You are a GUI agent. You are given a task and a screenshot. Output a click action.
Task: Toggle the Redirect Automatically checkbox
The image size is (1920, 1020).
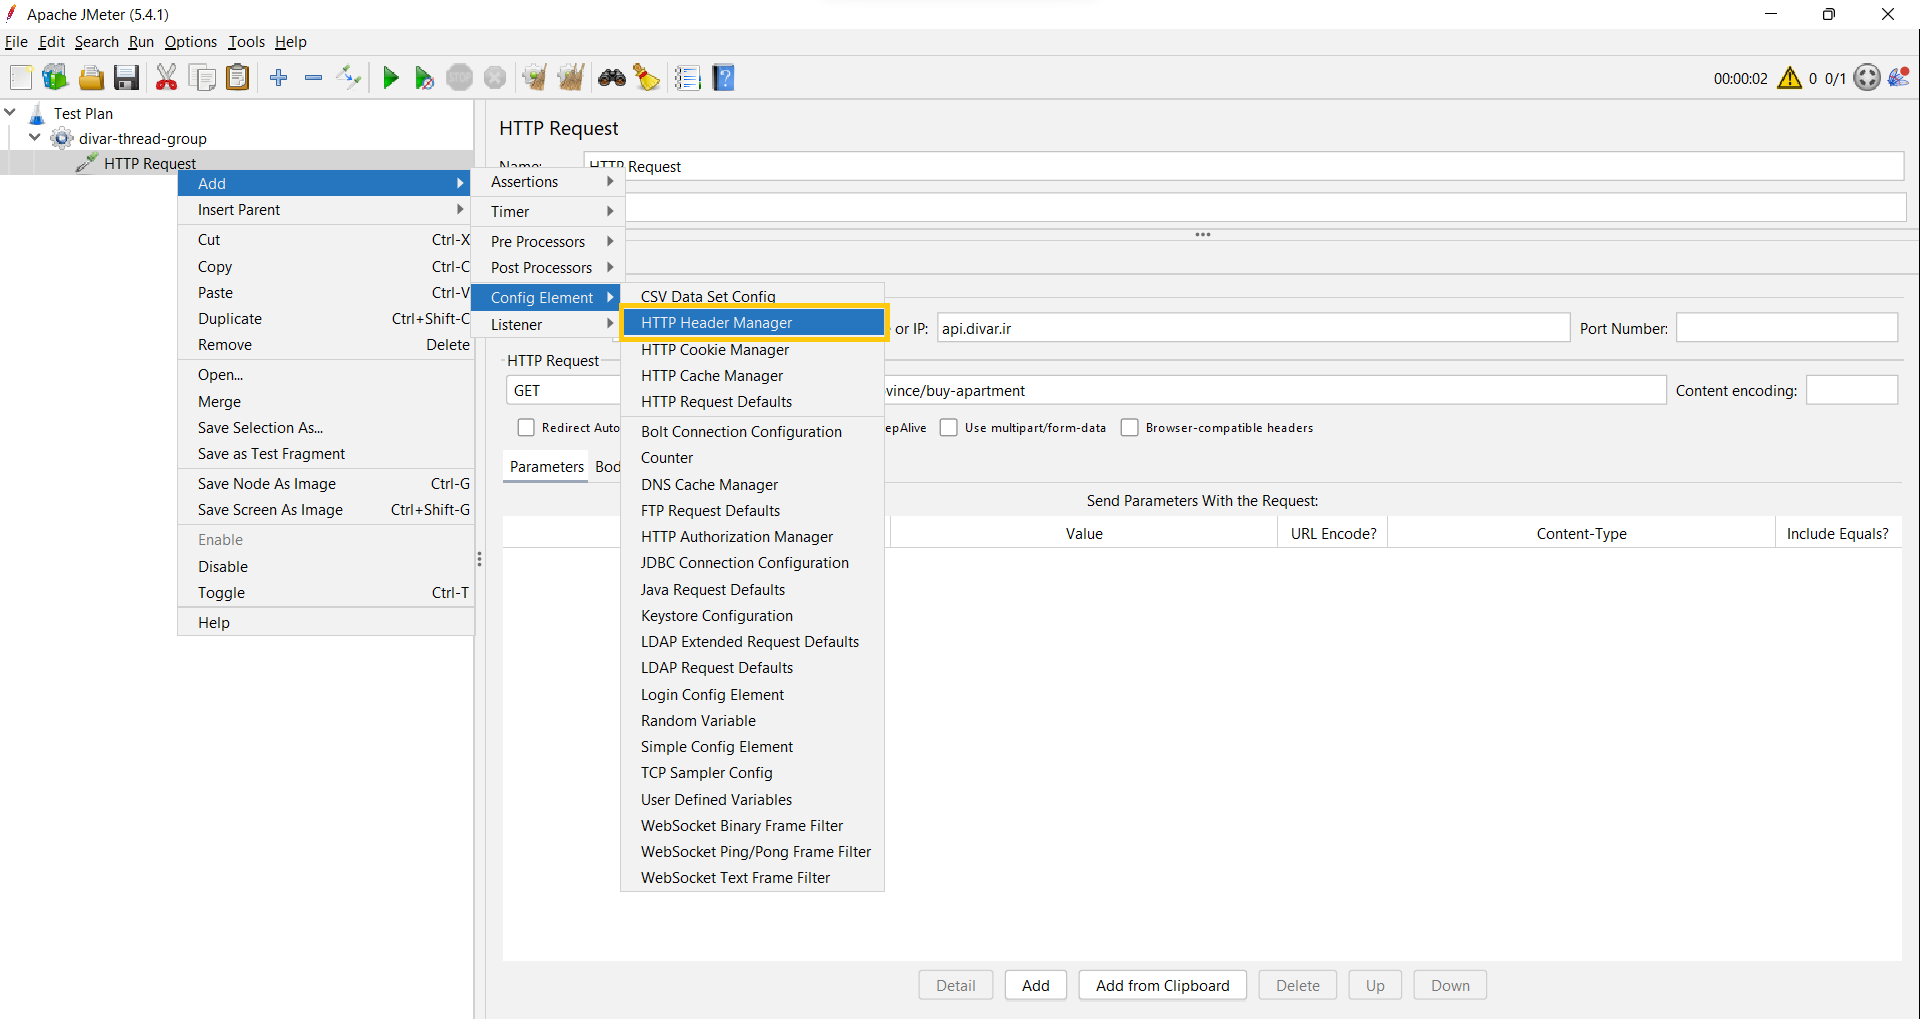click(526, 428)
